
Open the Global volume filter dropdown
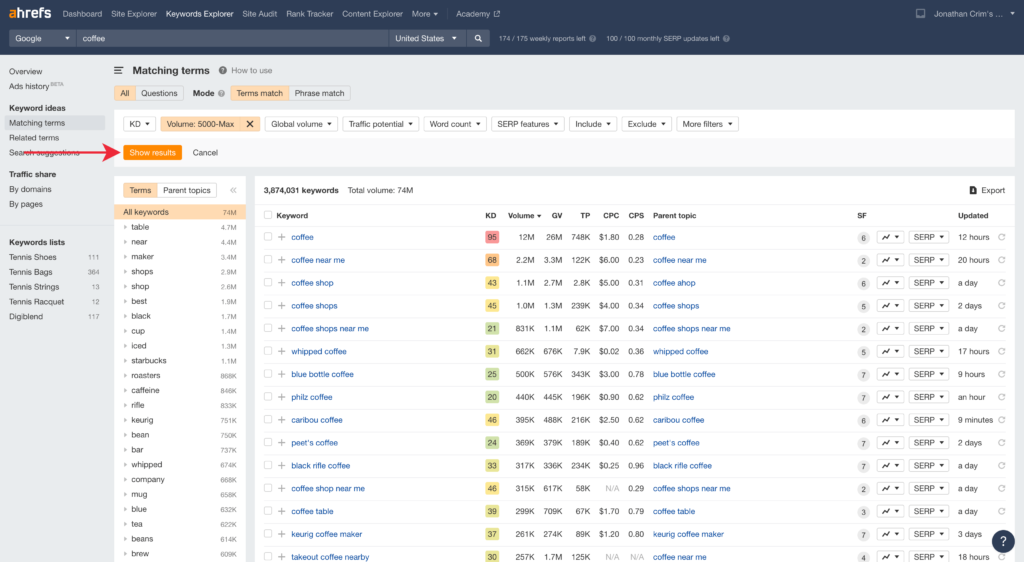click(301, 124)
